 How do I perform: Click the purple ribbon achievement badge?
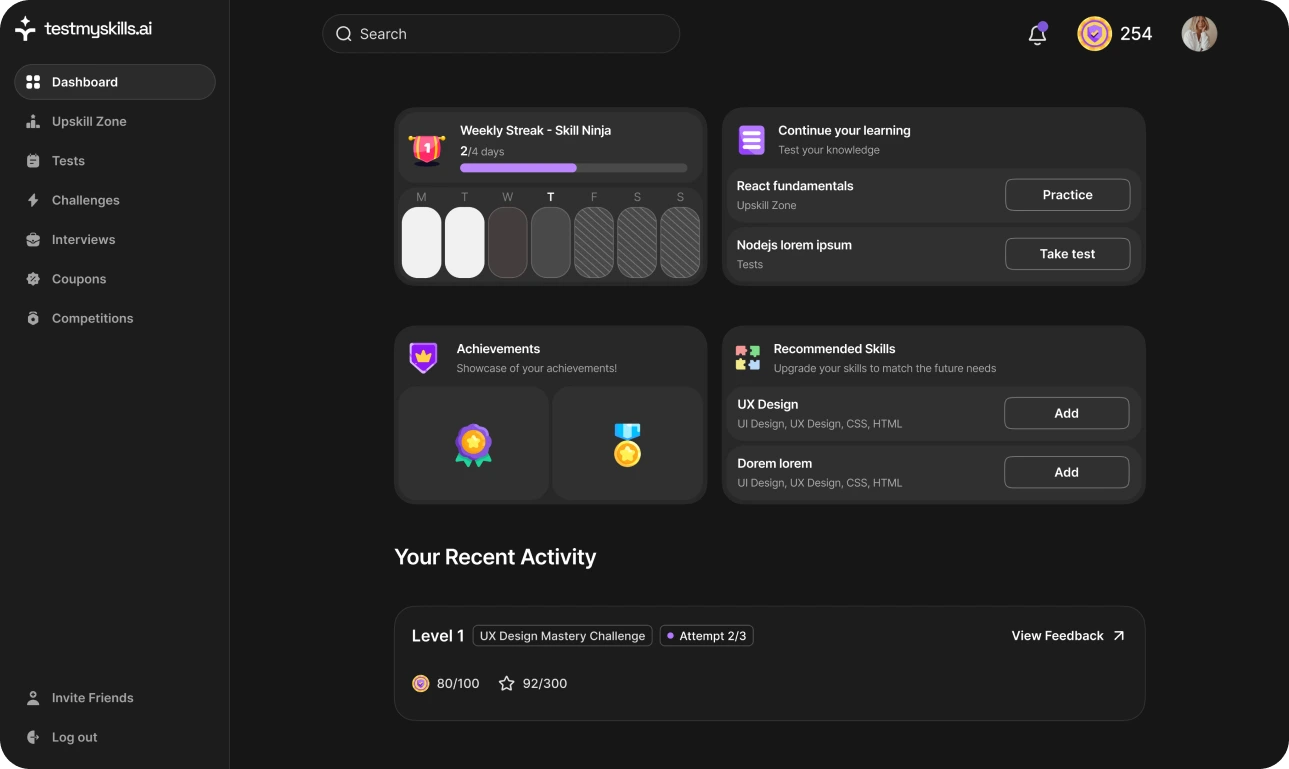point(473,445)
